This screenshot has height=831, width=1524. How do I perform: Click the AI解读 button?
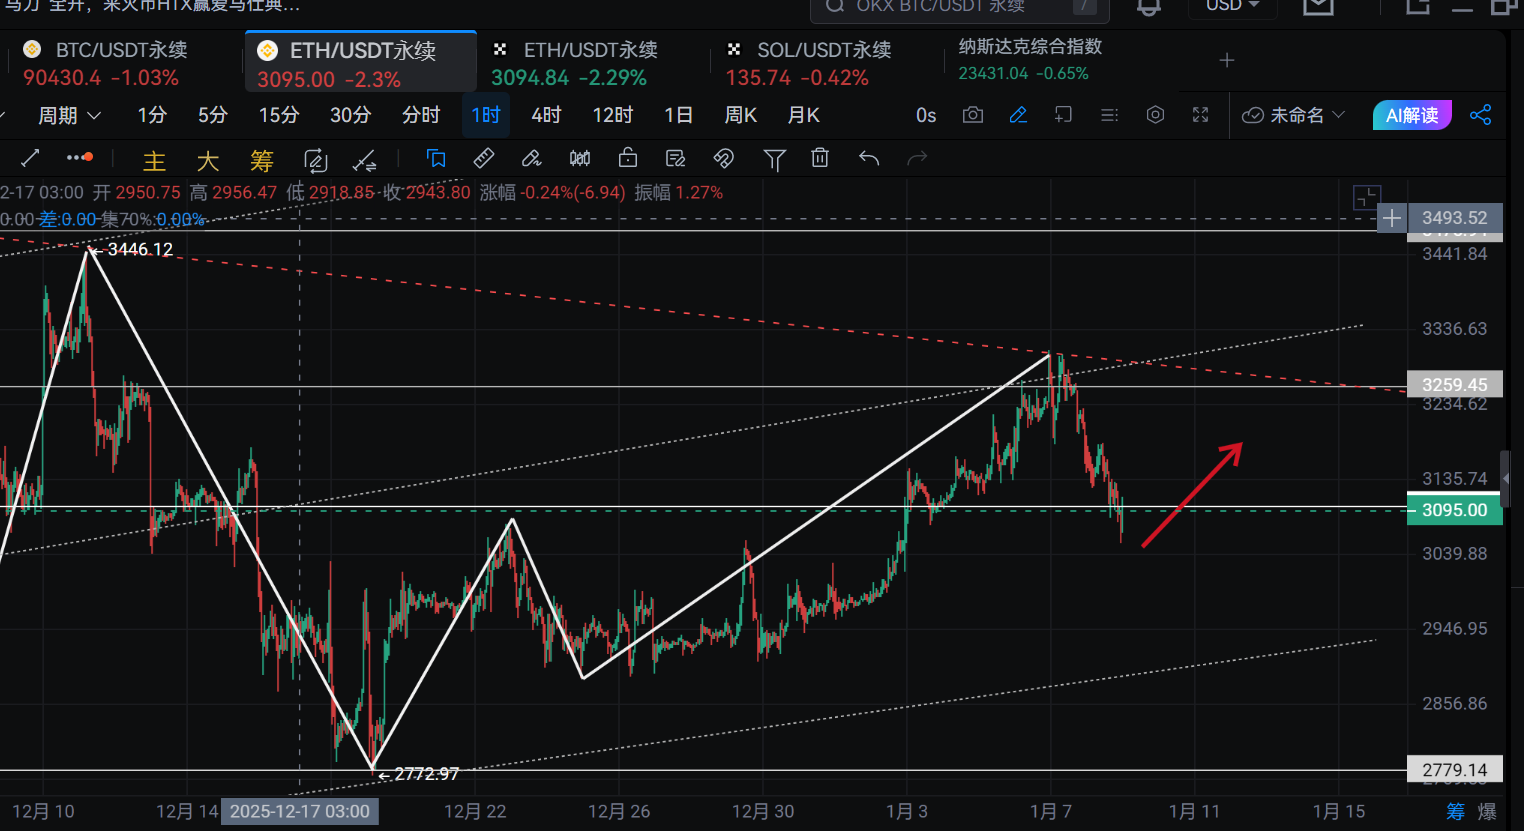click(1411, 115)
